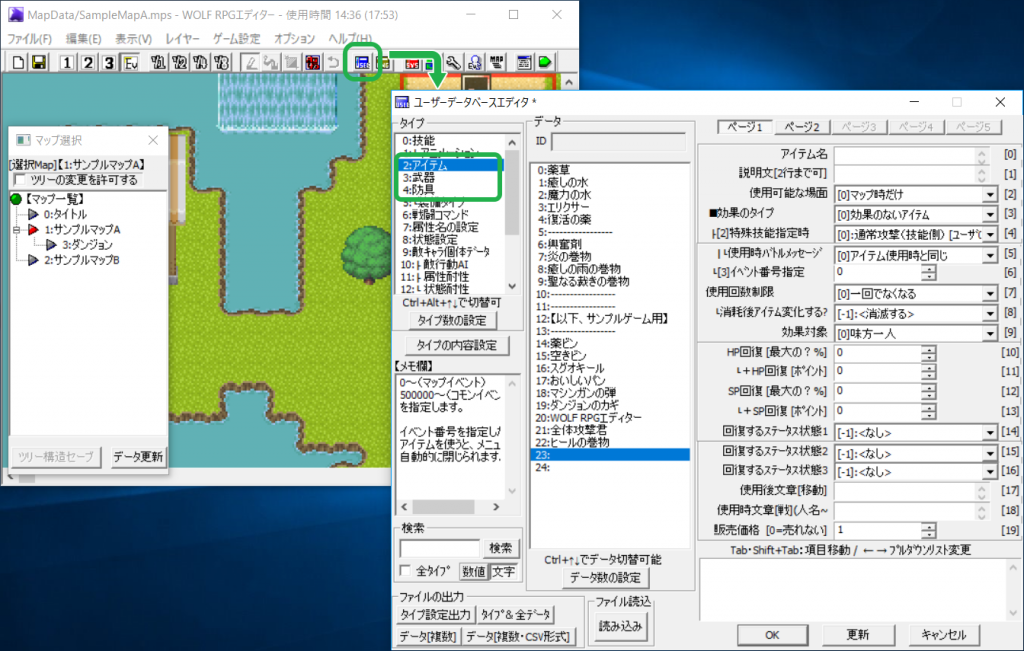Switch to the Ev event layer icon
Viewport: 1024px width, 651px height.
130,62
